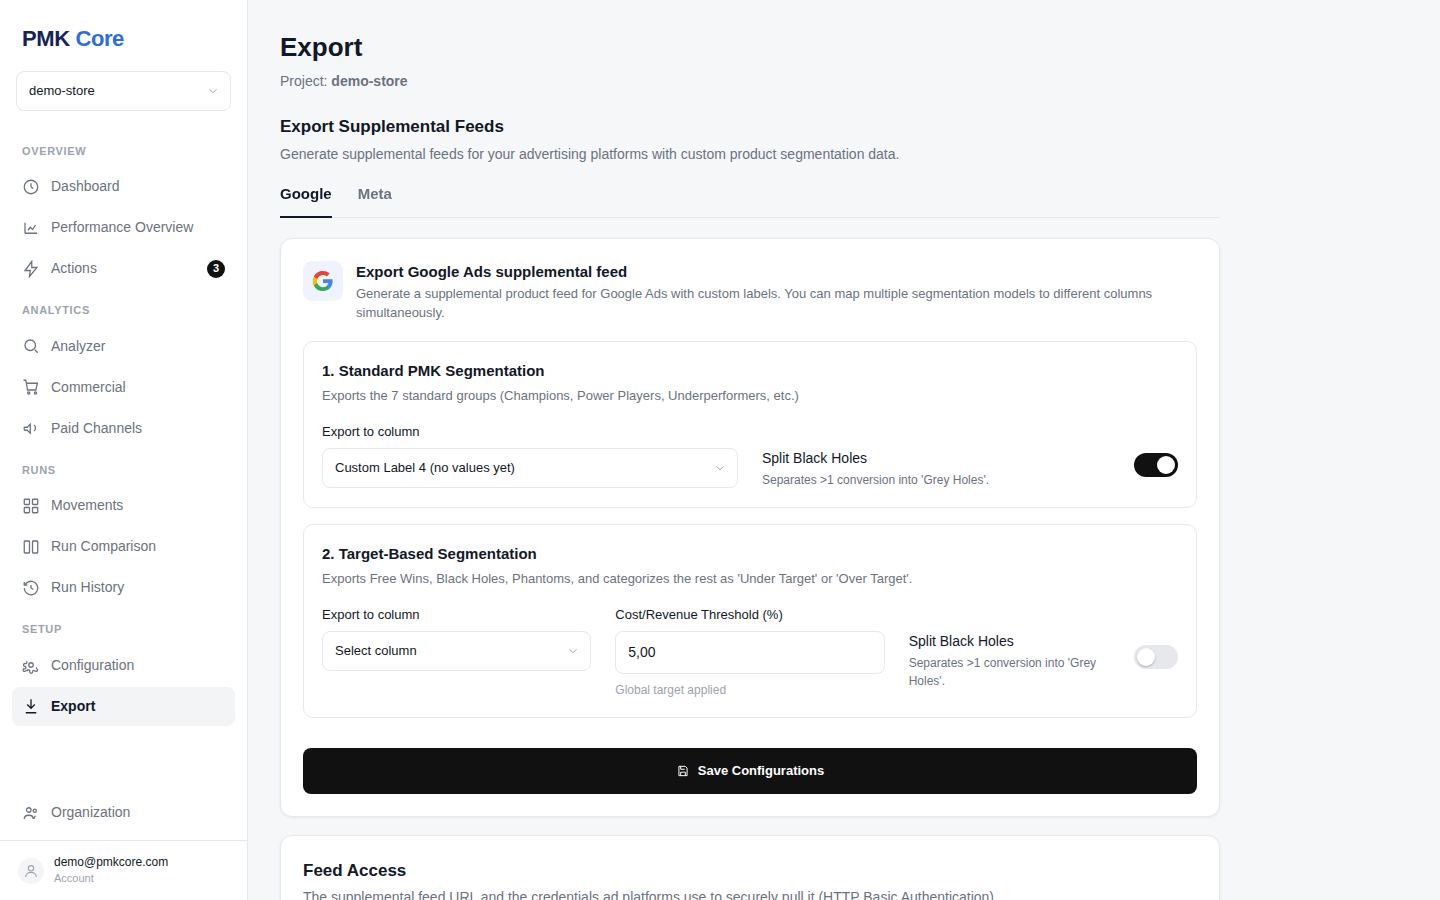Click the Run Comparison columns icon
Screen dimensions: 1440x900
point(31,547)
